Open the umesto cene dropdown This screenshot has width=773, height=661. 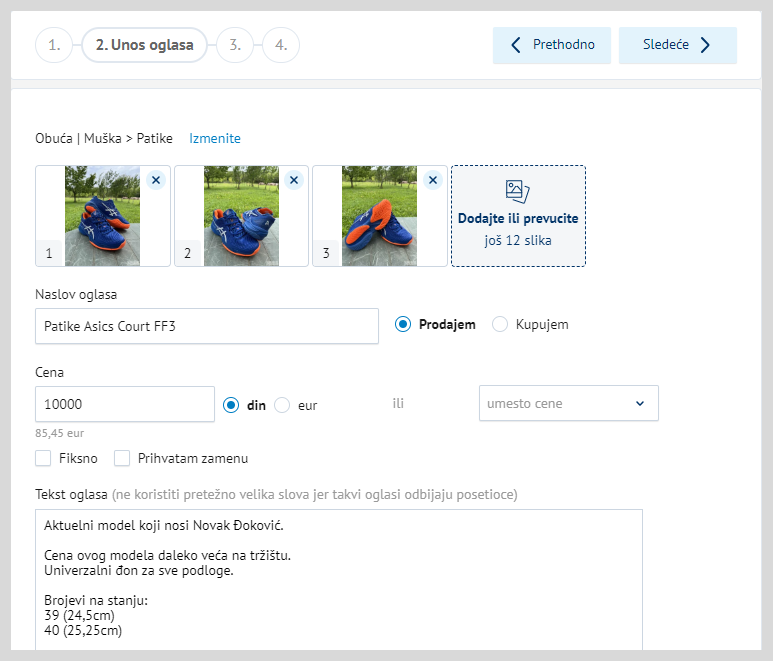click(569, 403)
